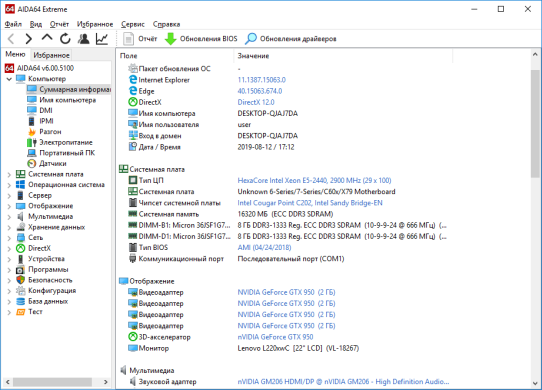Select the Lenovo L220xwC monitor value
Viewport: 542px width, 390px height.
point(298,348)
